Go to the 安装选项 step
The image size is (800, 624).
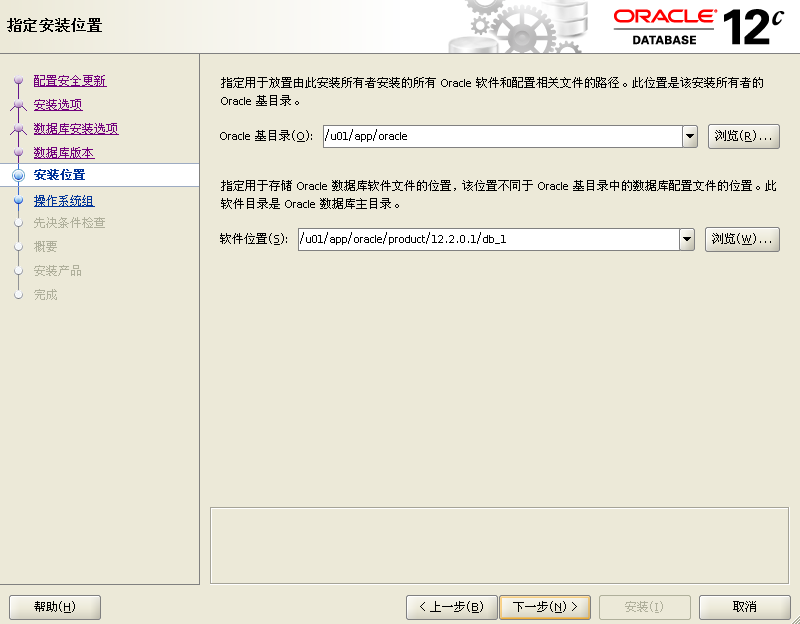[58, 105]
